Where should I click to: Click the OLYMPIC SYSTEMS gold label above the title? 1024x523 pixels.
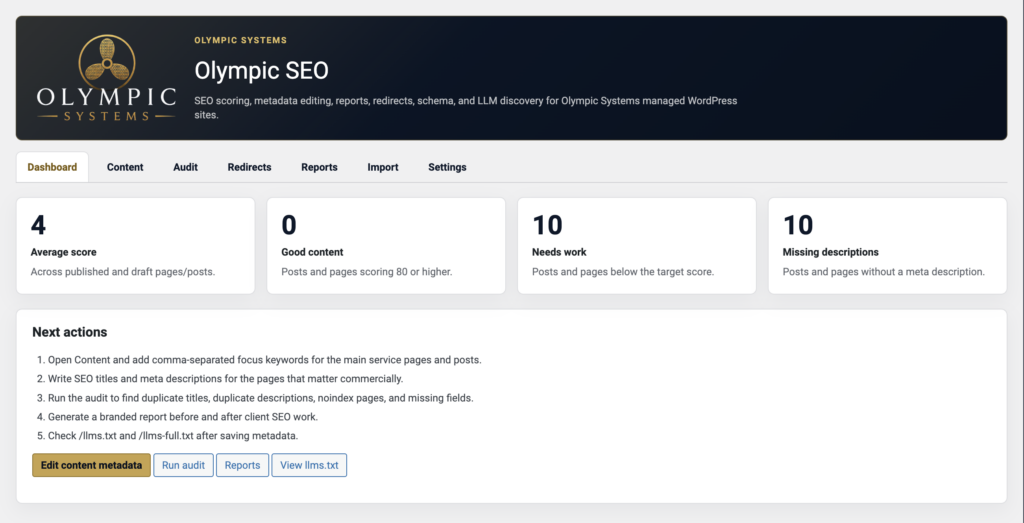[240, 40]
